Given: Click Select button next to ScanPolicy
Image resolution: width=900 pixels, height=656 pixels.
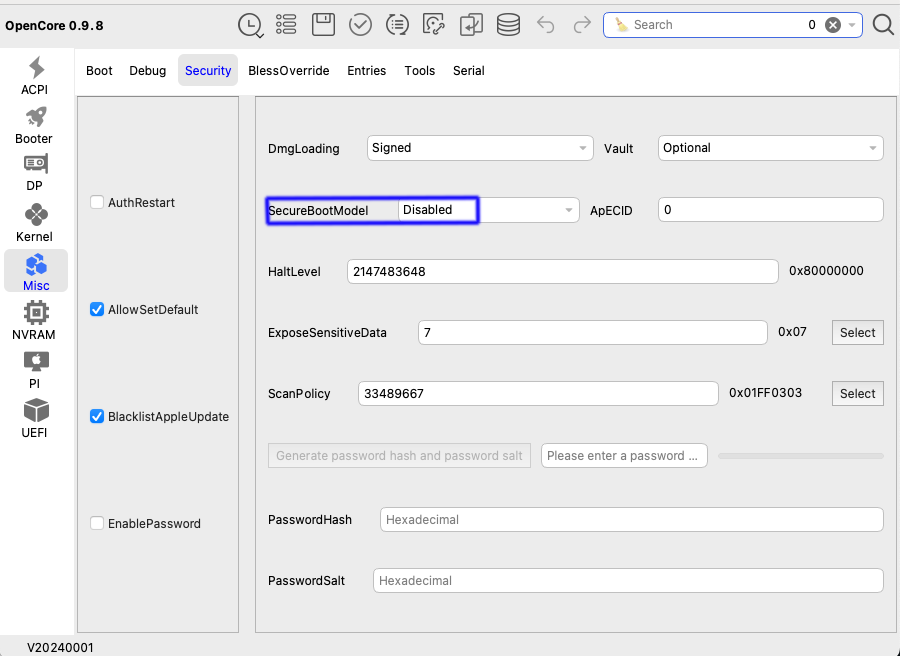Looking at the screenshot, I should click(857, 394).
